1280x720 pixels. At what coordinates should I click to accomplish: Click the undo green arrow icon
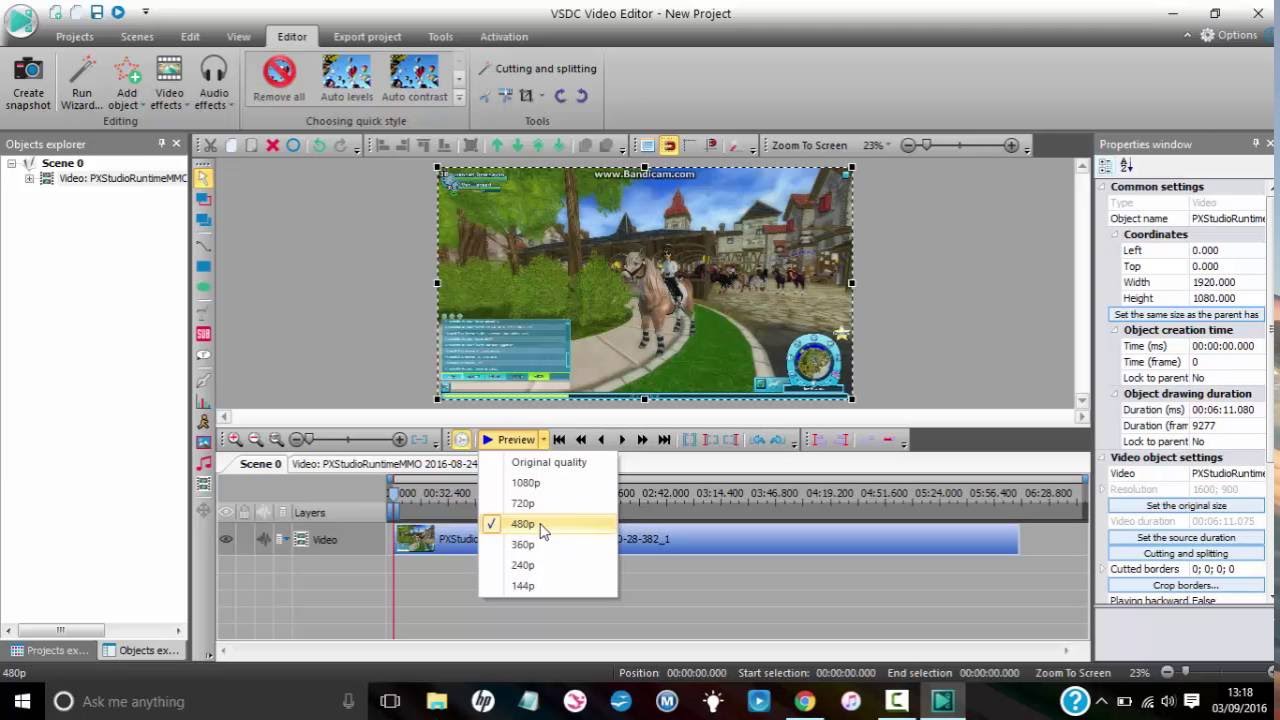click(x=319, y=145)
